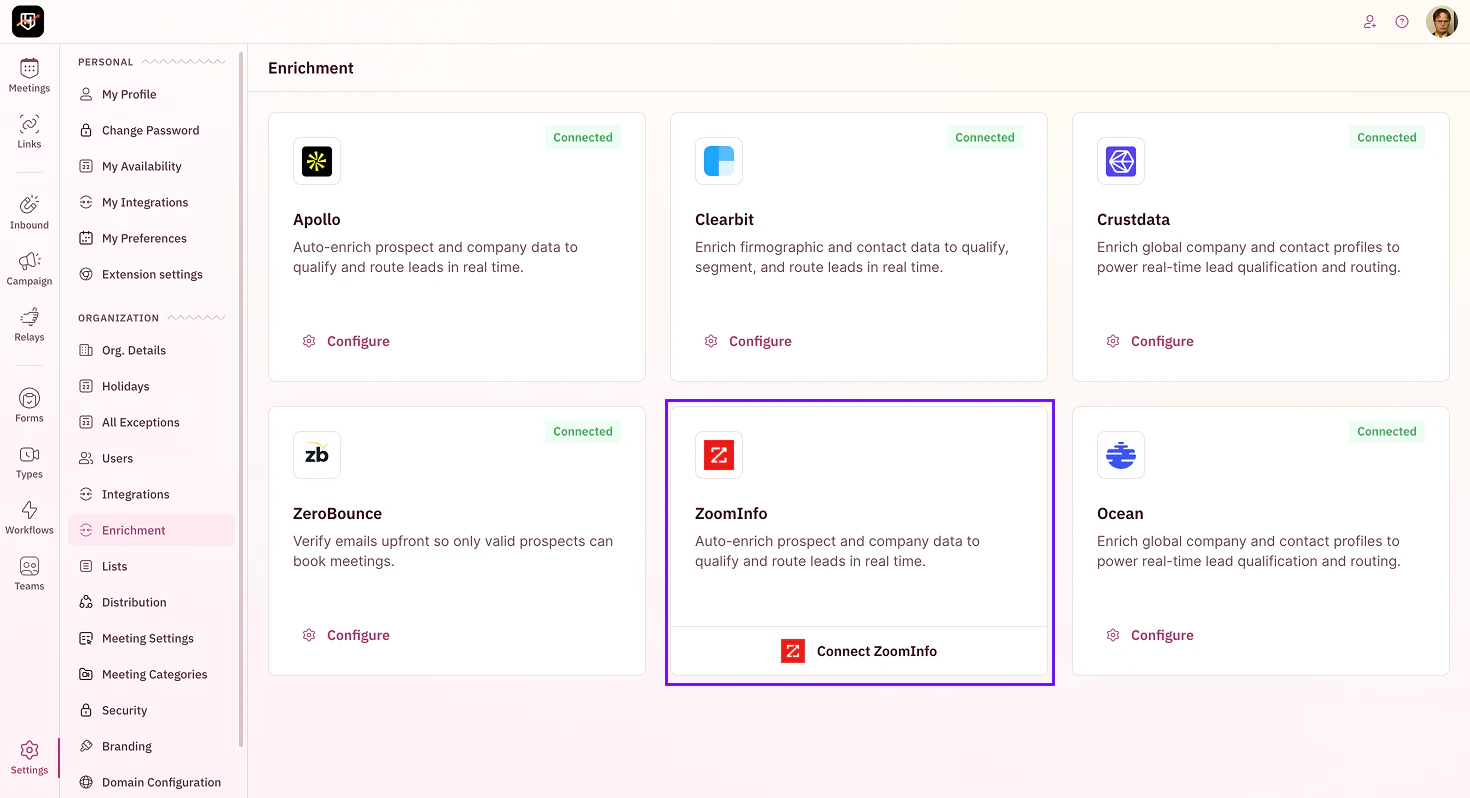This screenshot has width=1470, height=798.
Task: Click the Clearbit logo icon
Action: (x=719, y=161)
